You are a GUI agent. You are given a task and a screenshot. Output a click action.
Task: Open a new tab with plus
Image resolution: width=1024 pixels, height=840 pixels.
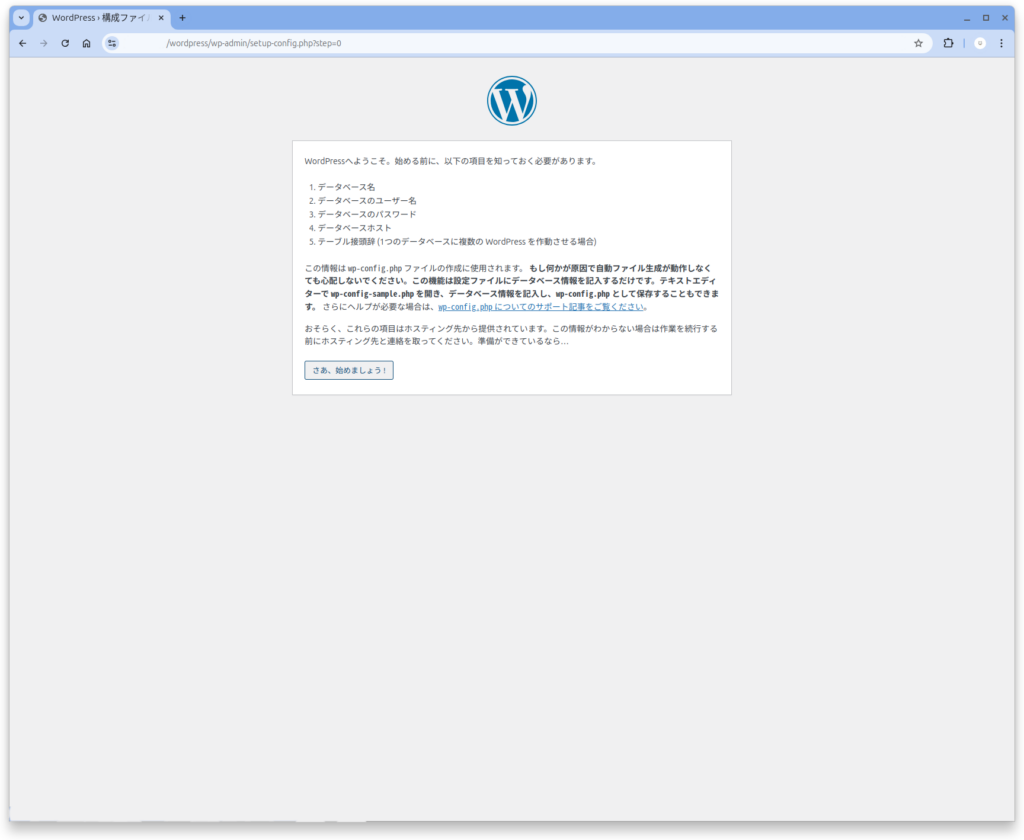182,18
